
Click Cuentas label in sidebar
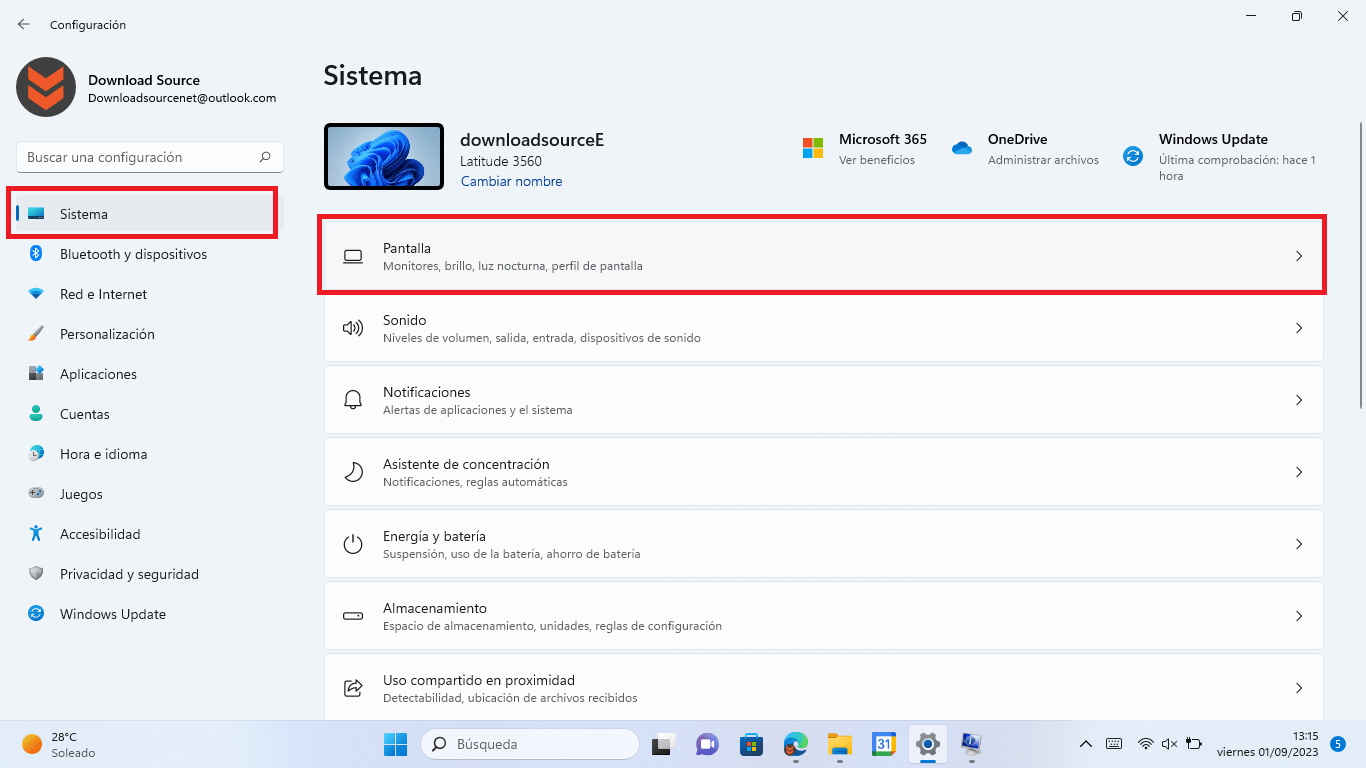(x=85, y=414)
